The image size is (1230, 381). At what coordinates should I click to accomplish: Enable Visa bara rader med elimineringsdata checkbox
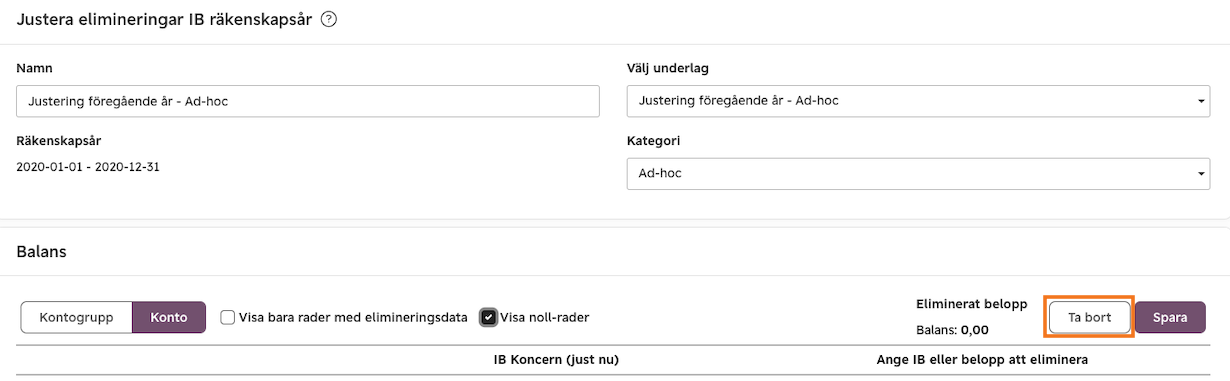pyautogui.click(x=228, y=318)
